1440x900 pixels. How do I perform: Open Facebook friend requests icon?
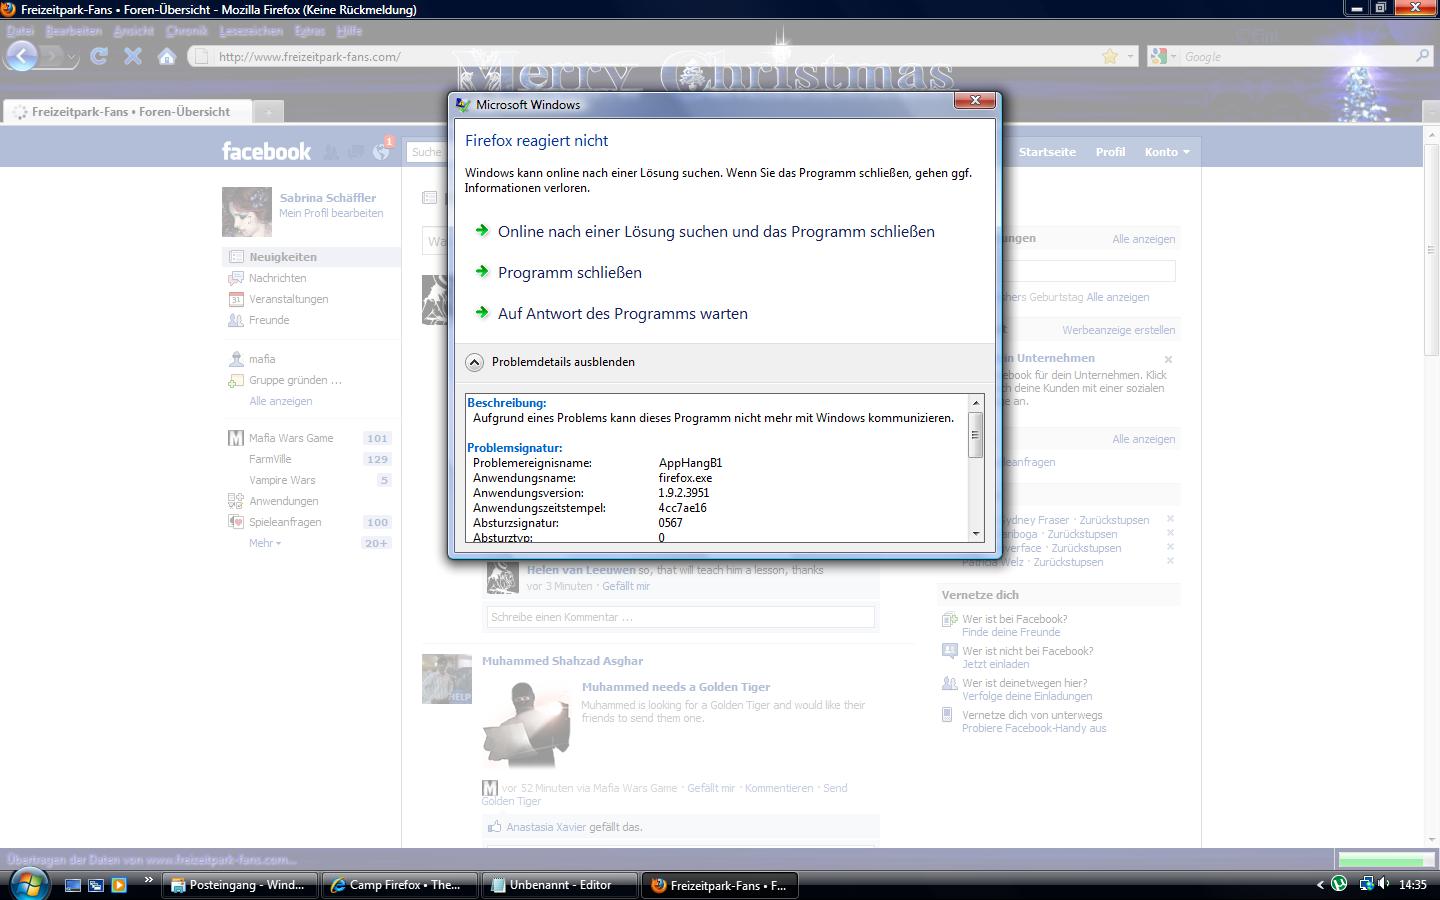[330, 152]
